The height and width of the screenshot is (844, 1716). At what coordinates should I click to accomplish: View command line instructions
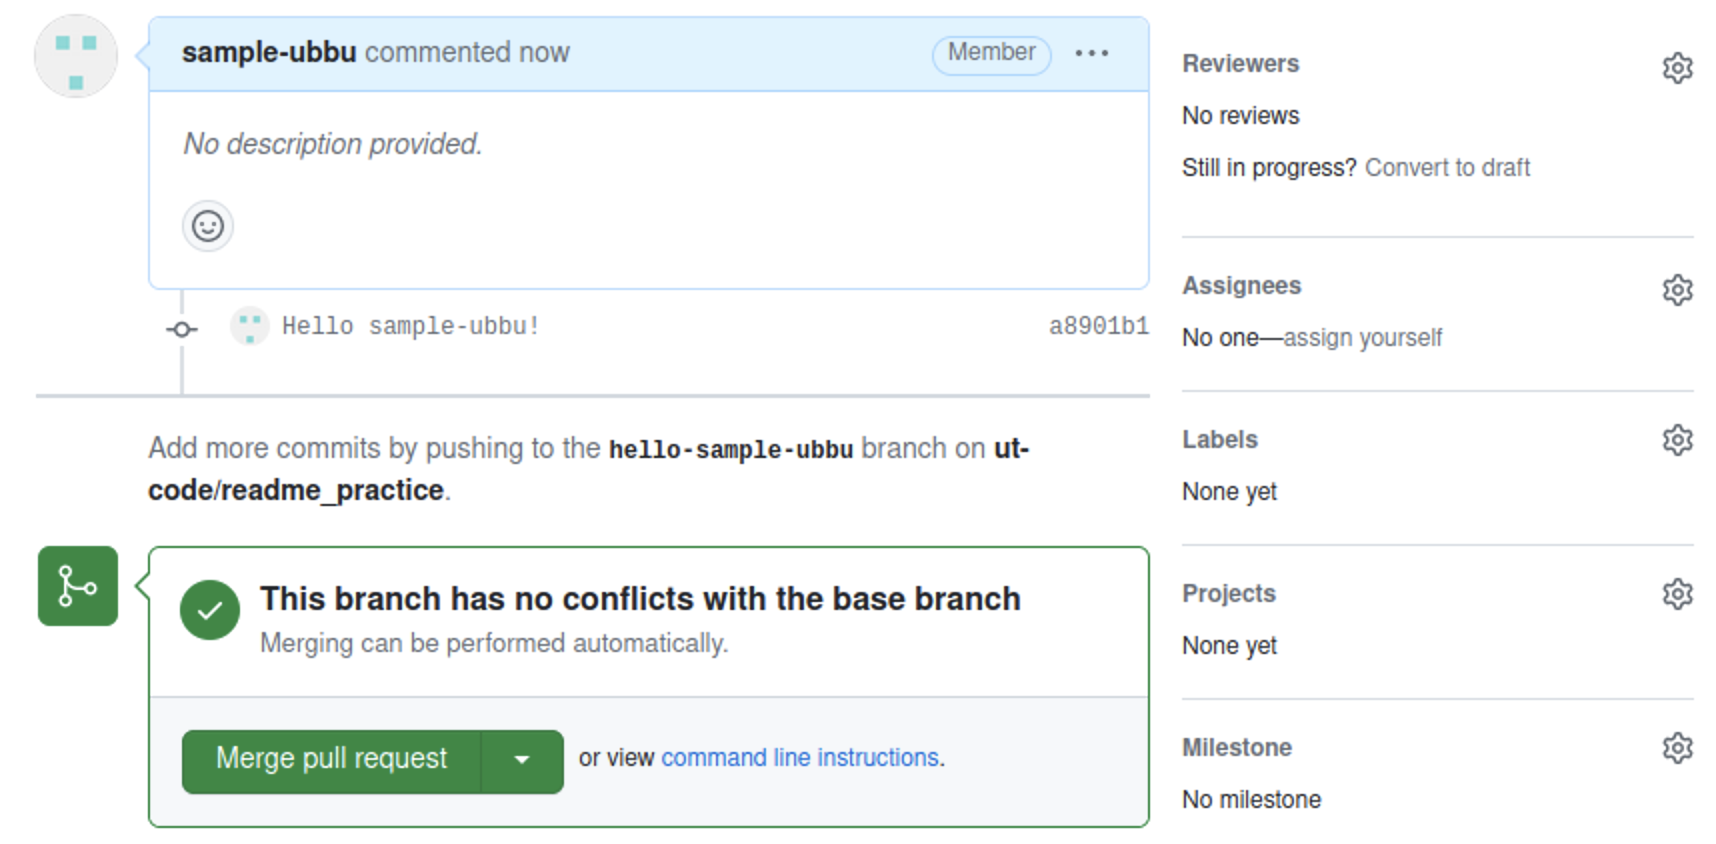click(800, 758)
